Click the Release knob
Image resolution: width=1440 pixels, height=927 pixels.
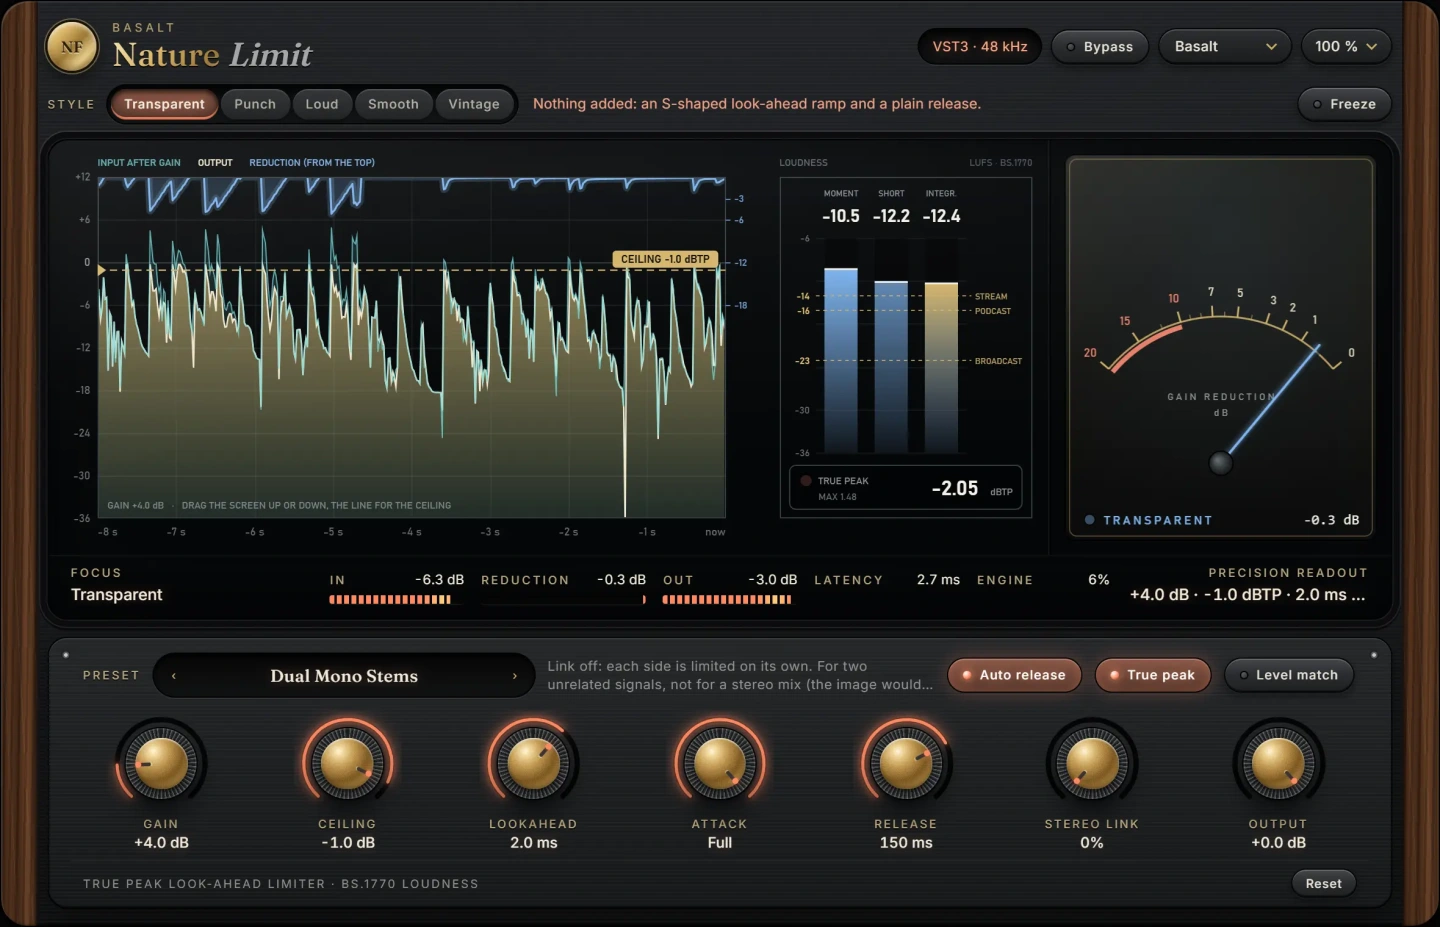[x=906, y=764]
